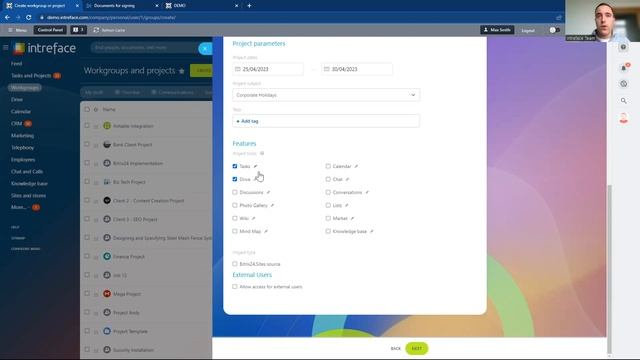Click the green NEXT button
Image resolution: width=640 pixels, height=360 pixels.
coord(417,349)
